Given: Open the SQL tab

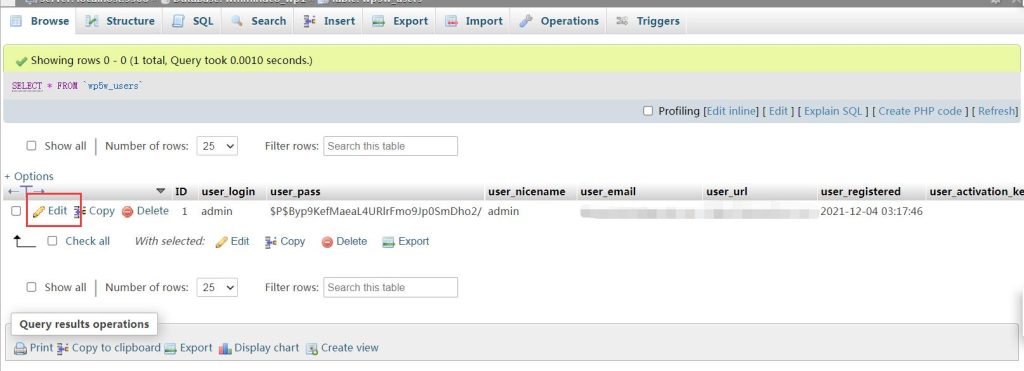Looking at the screenshot, I should pyautogui.click(x=193, y=21).
